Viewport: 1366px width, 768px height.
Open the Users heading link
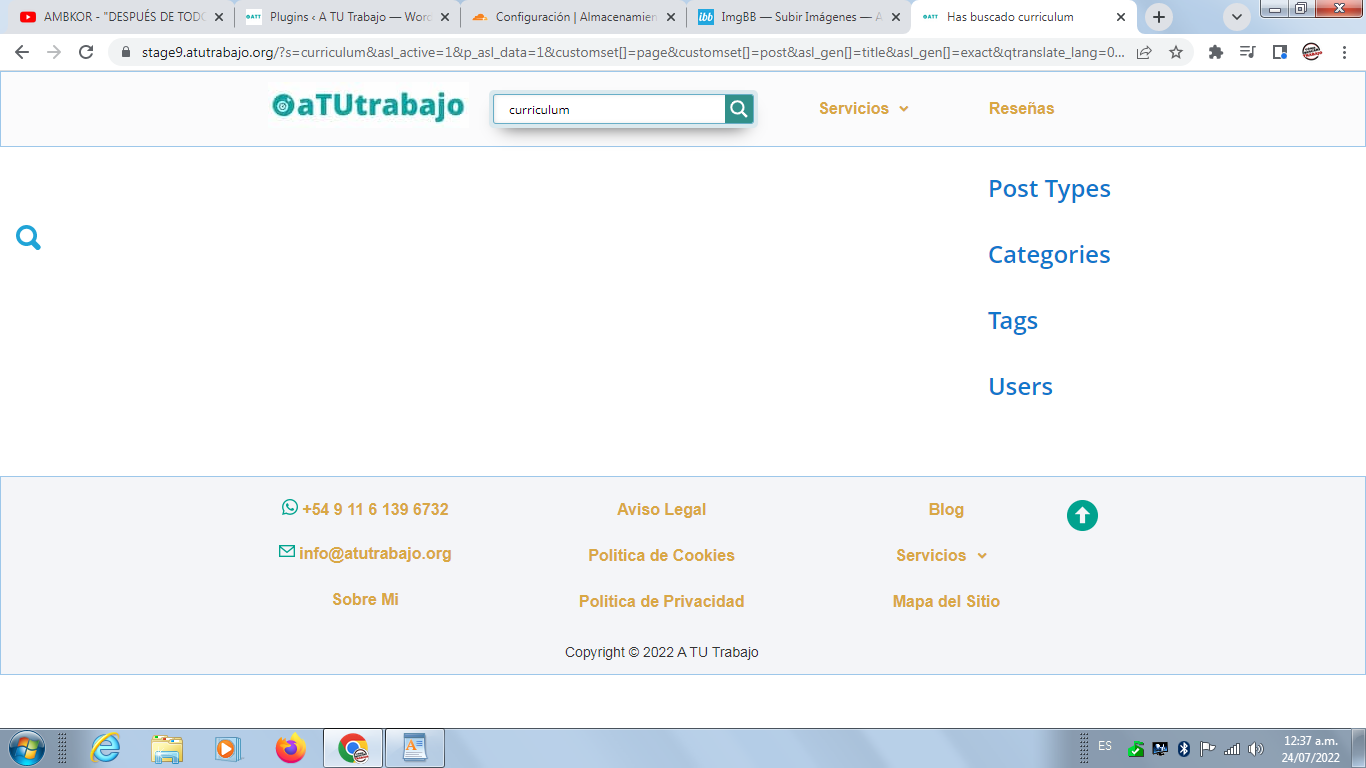[1020, 387]
